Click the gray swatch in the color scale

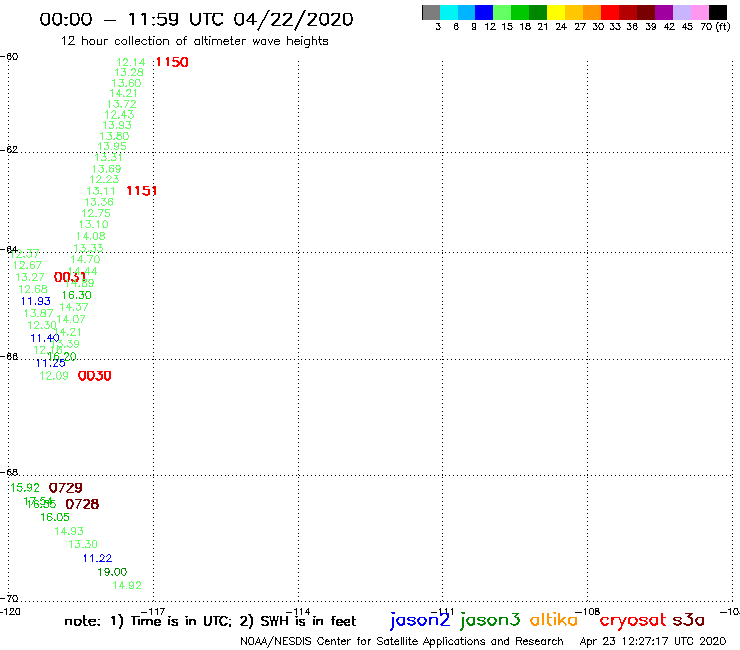tap(431, 12)
